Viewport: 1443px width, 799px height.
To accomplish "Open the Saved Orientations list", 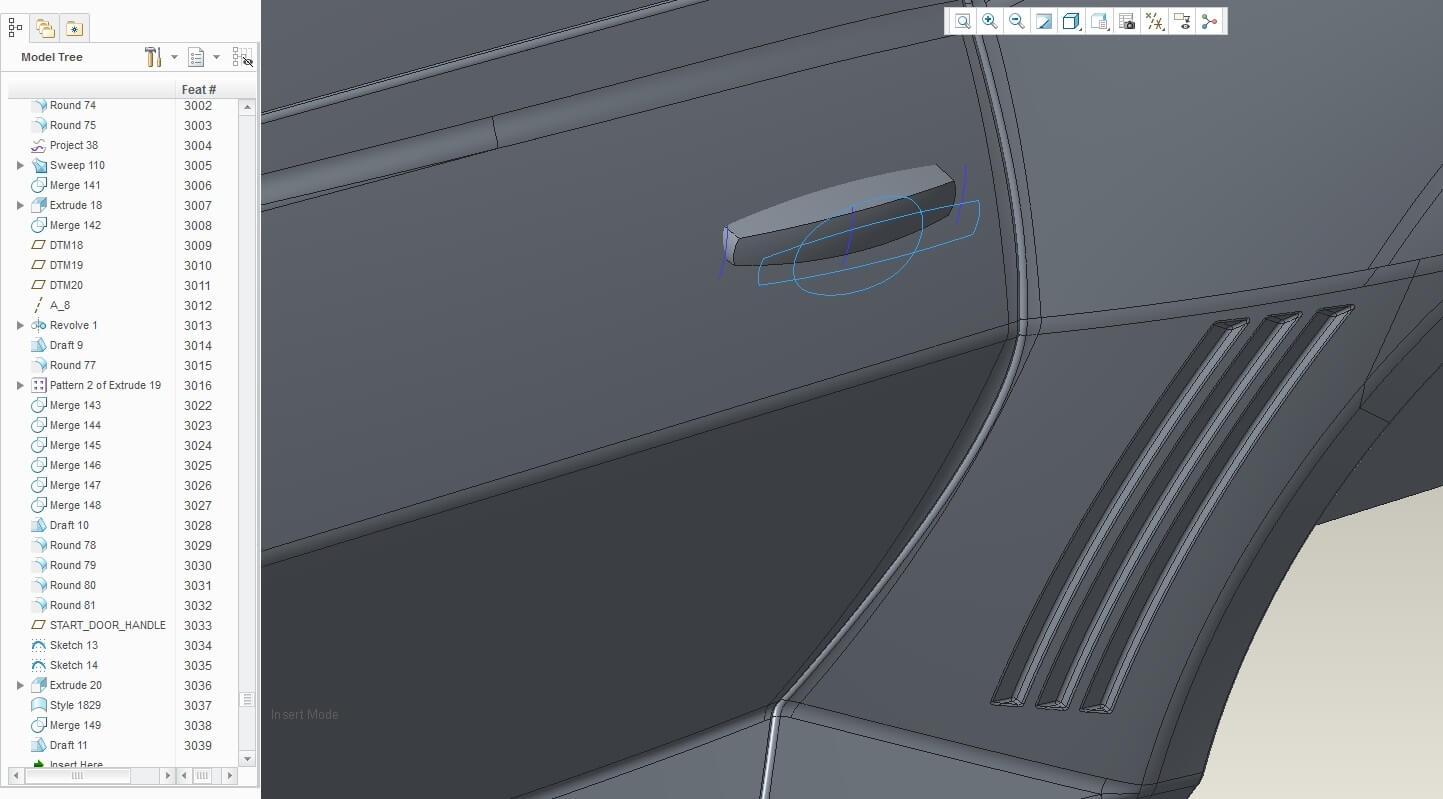I will click(1099, 21).
